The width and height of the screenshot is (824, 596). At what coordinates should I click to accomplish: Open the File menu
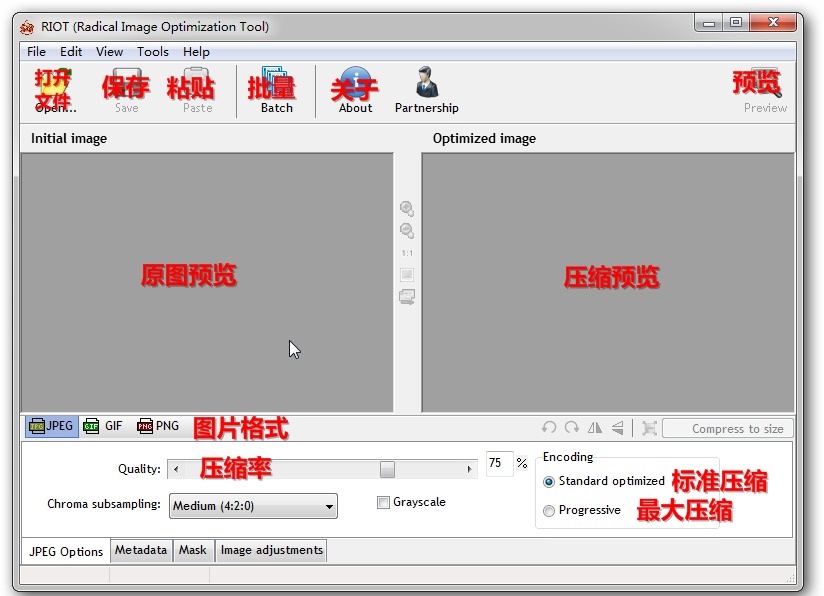[36, 52]
